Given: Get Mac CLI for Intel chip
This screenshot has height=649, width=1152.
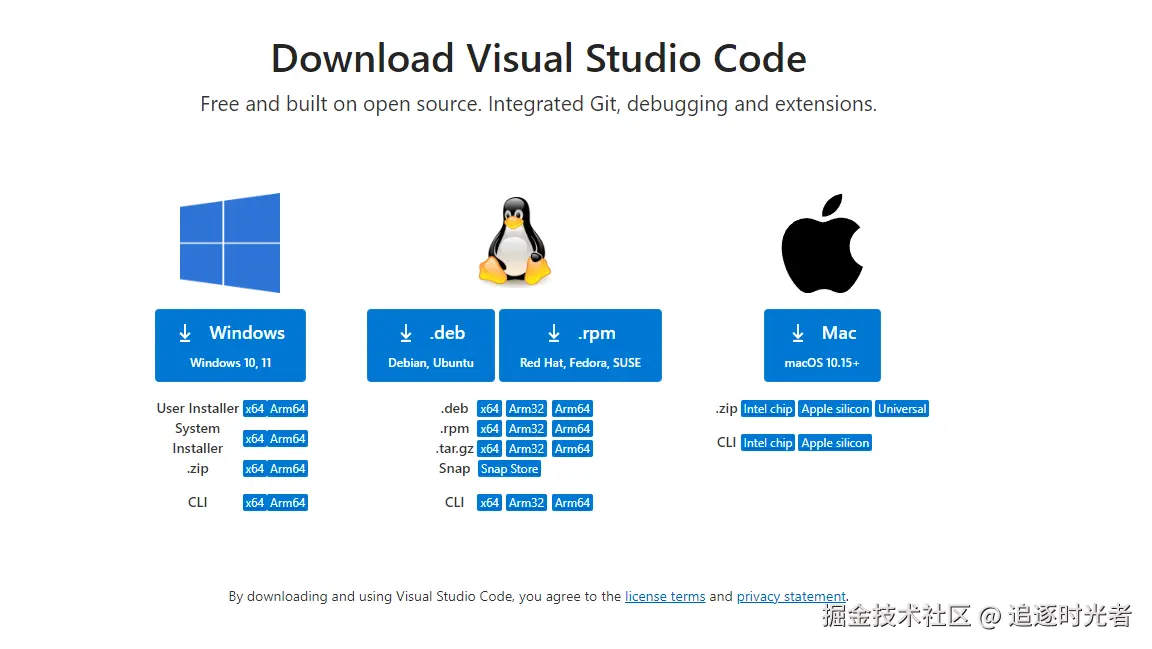Looking at the screenshot, I should (x=768, y=442).
